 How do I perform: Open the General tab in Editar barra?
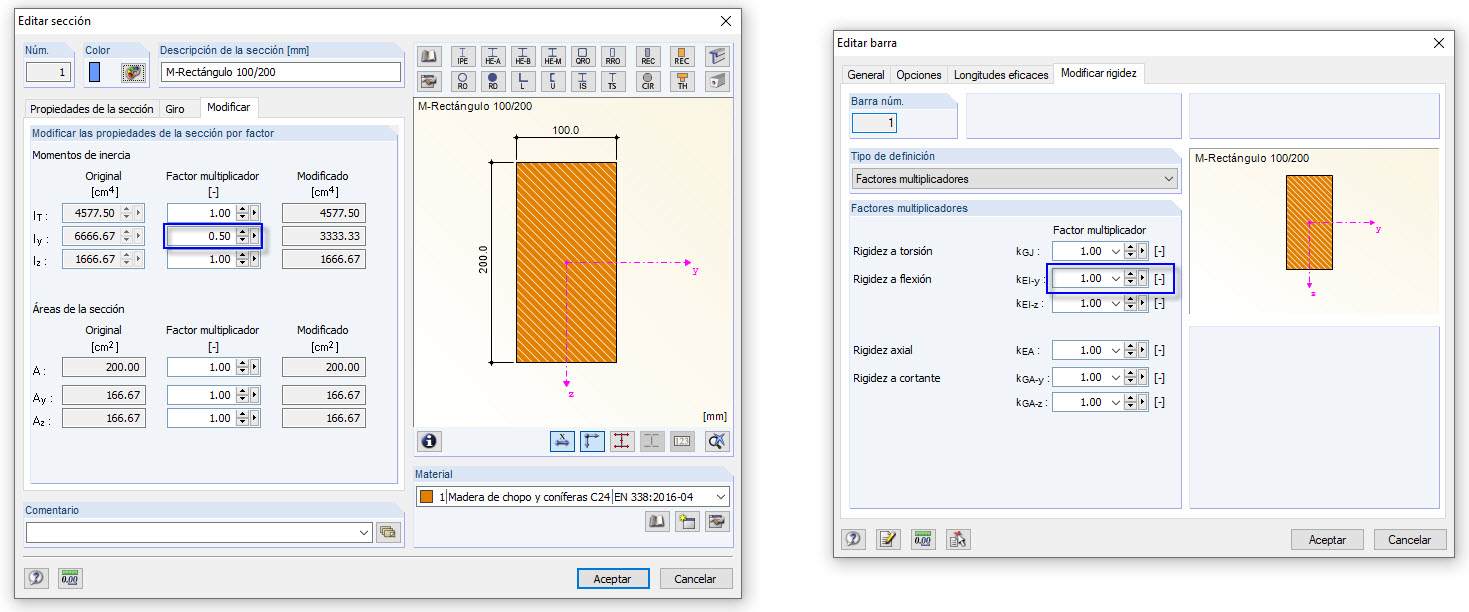(866, 75)
